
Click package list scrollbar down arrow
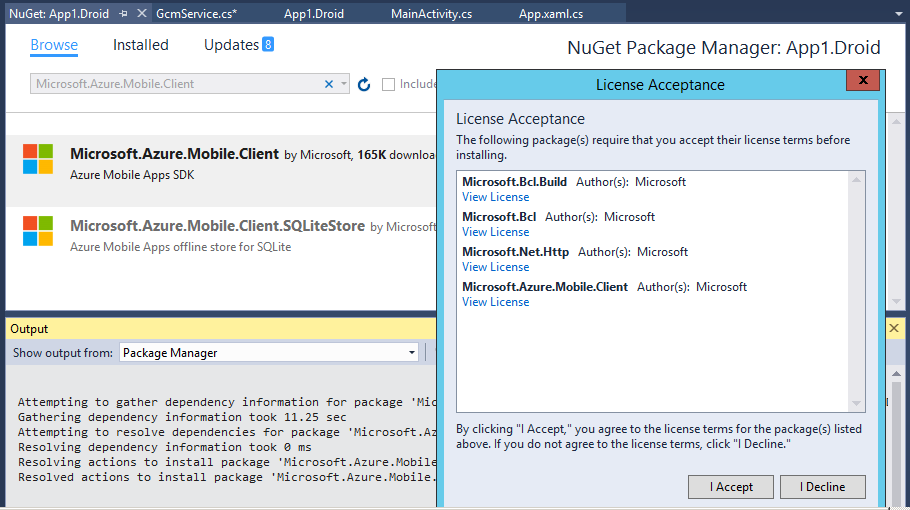[897, 302]
